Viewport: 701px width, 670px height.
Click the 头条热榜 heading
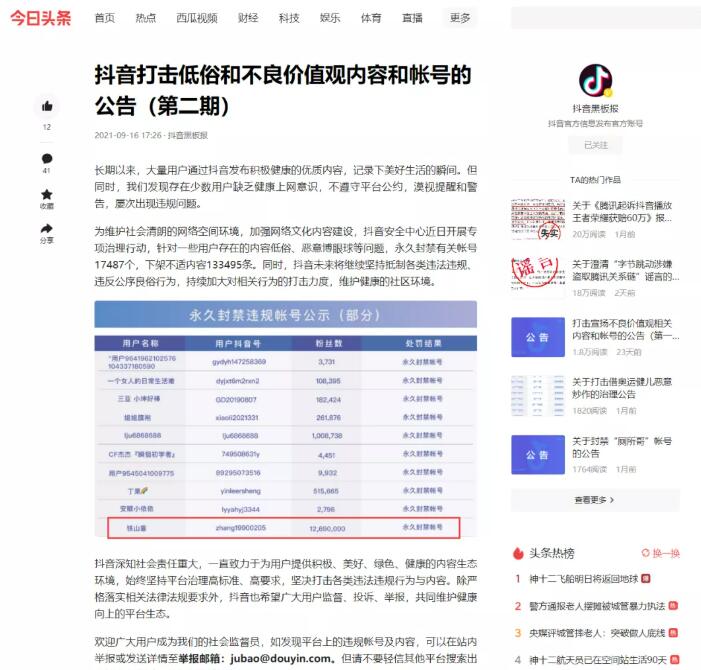[552, 553]
